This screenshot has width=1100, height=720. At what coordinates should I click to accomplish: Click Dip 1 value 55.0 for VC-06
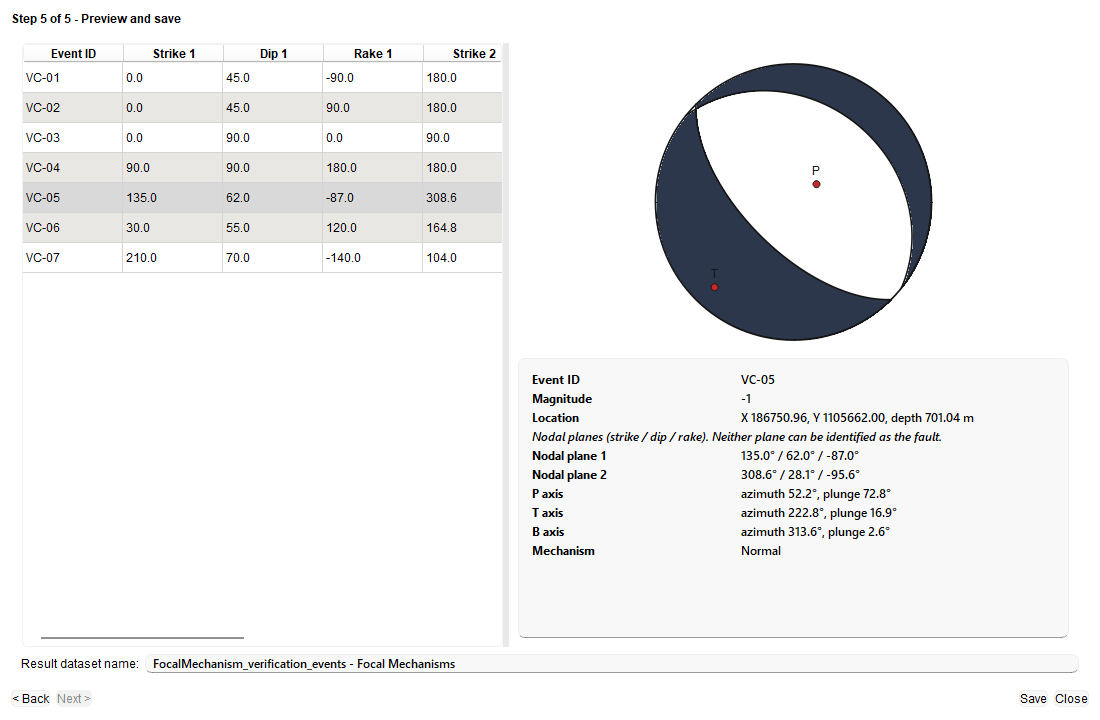click(x=238, y=228)
